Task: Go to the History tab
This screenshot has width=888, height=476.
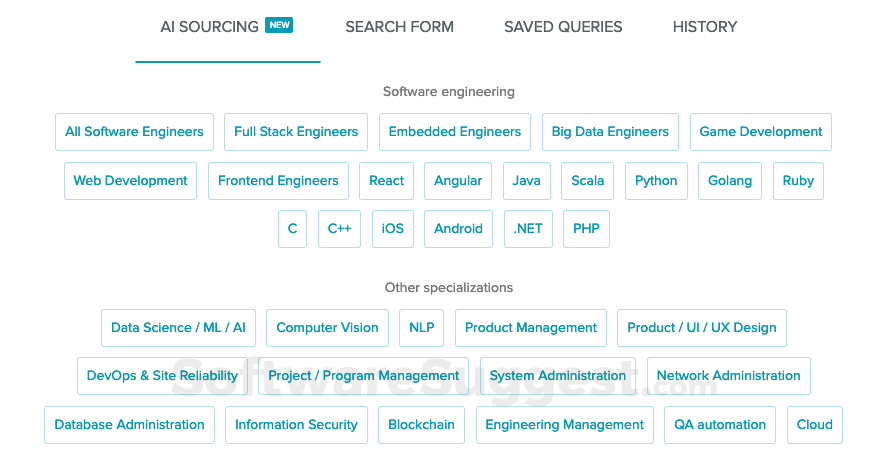Action: coord(705,27)
